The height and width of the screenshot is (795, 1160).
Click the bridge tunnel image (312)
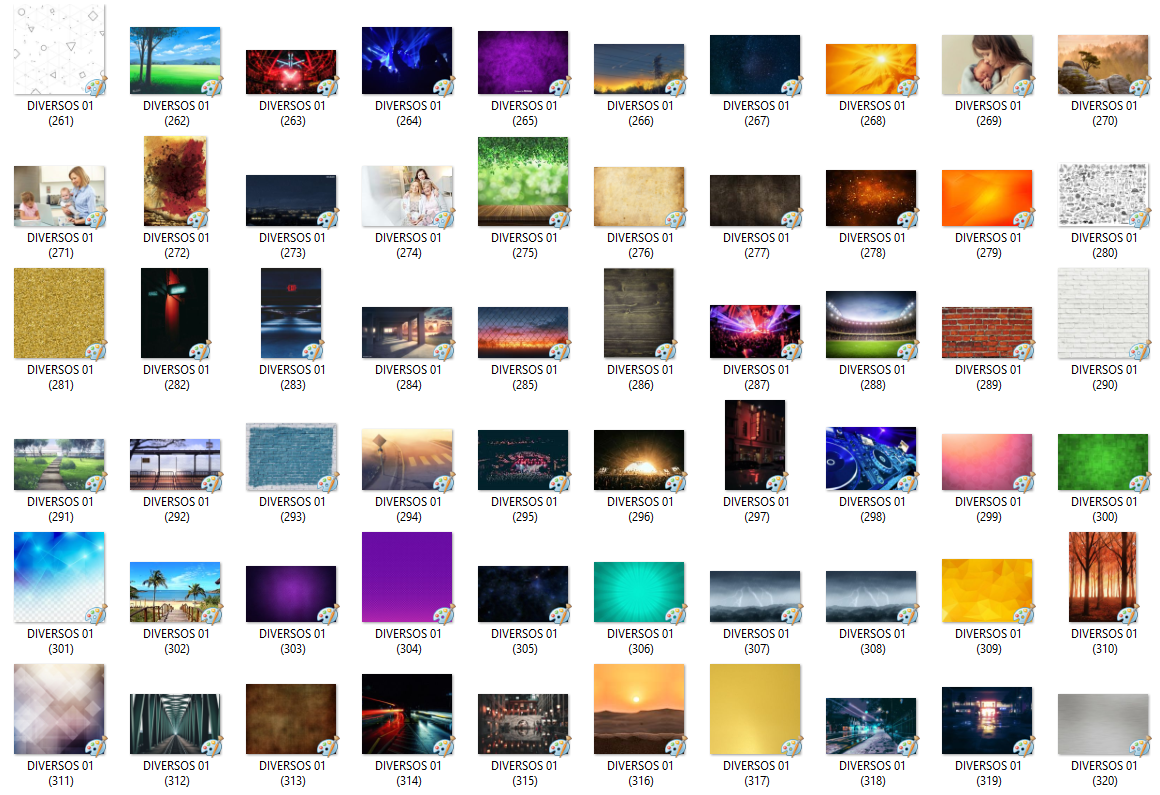175,724
